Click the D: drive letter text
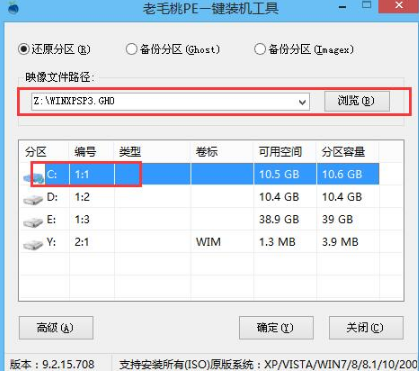 [52, 197]
